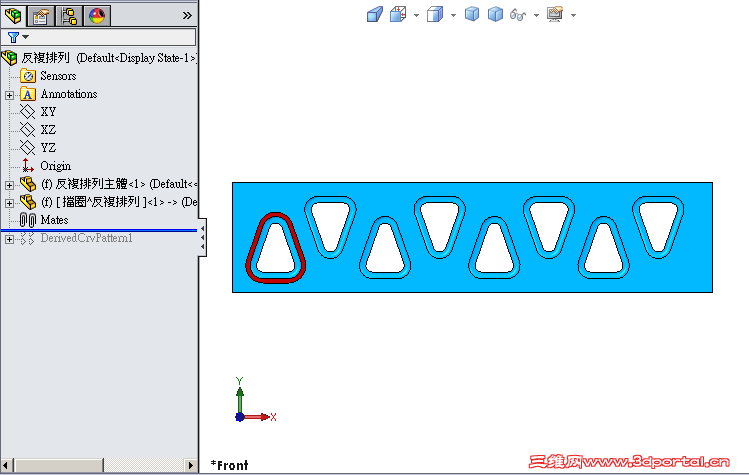The image size is (749, 475).
Task: Expand the 反複排列主體<1> component
Action: coord(9,184)
